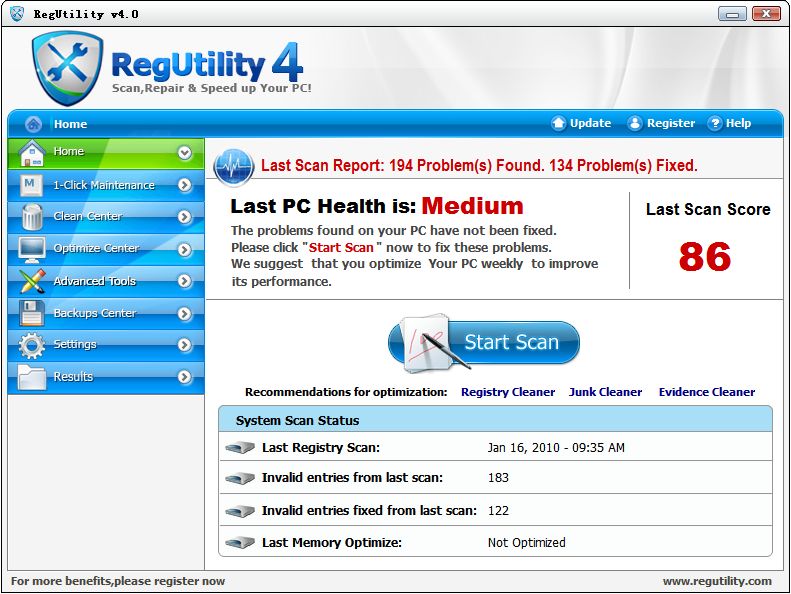Minimize the RegUtility window
The width and height of the screenshot is (791, 594).
pyautogui.click(x=732, y=14)
